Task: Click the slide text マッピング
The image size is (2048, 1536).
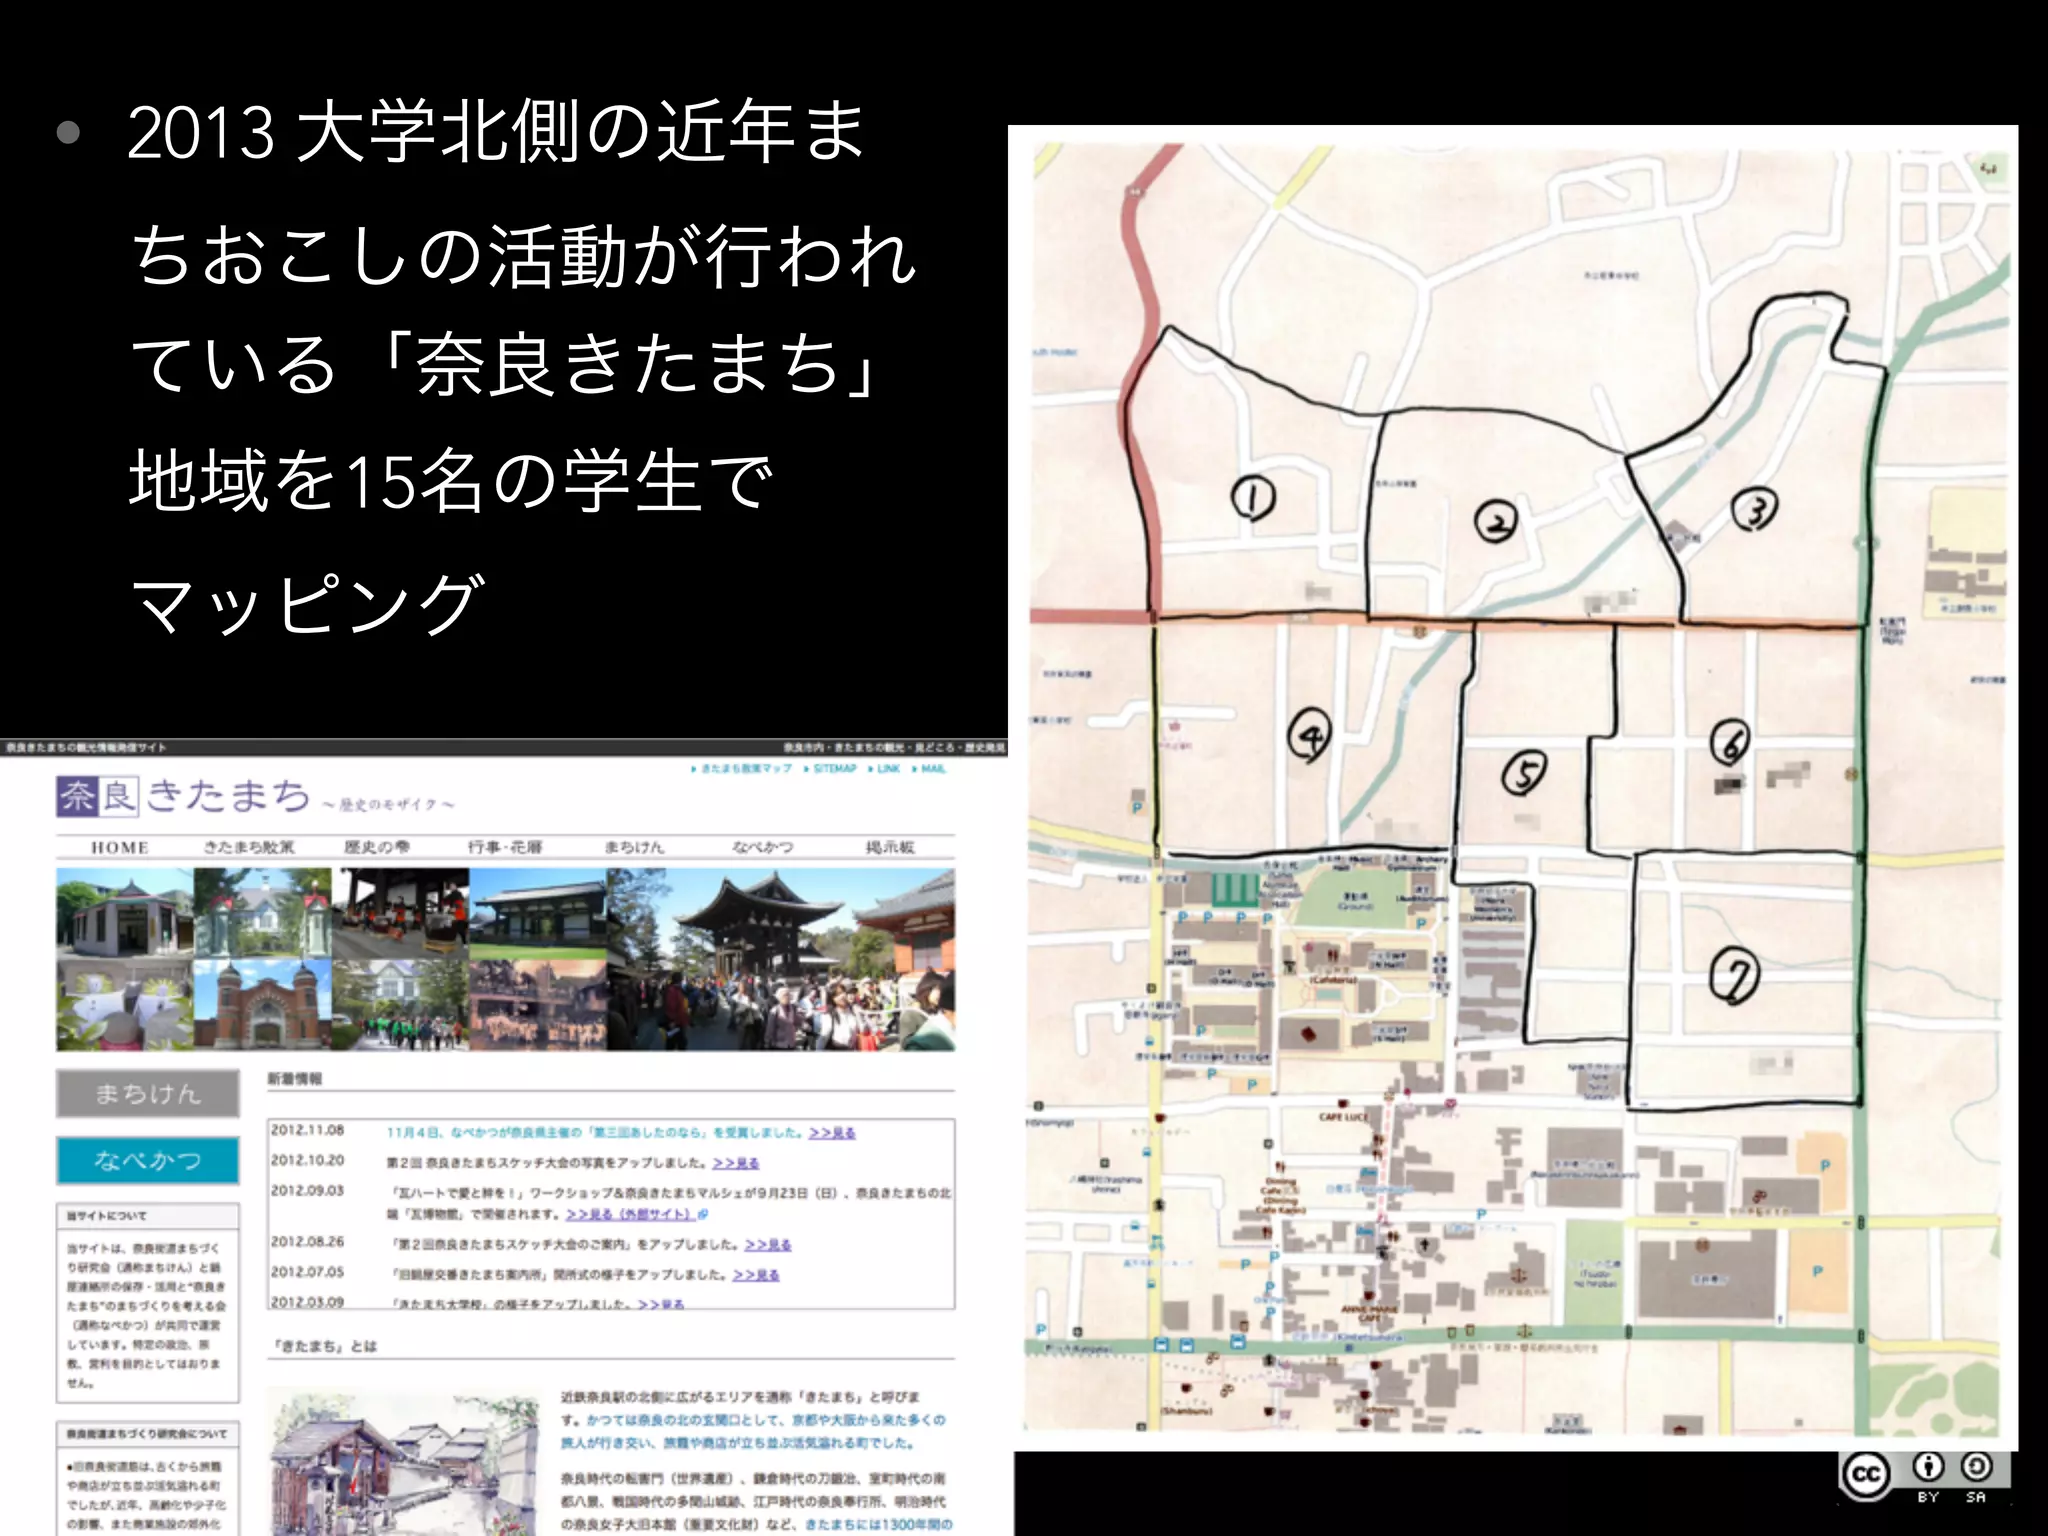Action: tap(308, 605)
